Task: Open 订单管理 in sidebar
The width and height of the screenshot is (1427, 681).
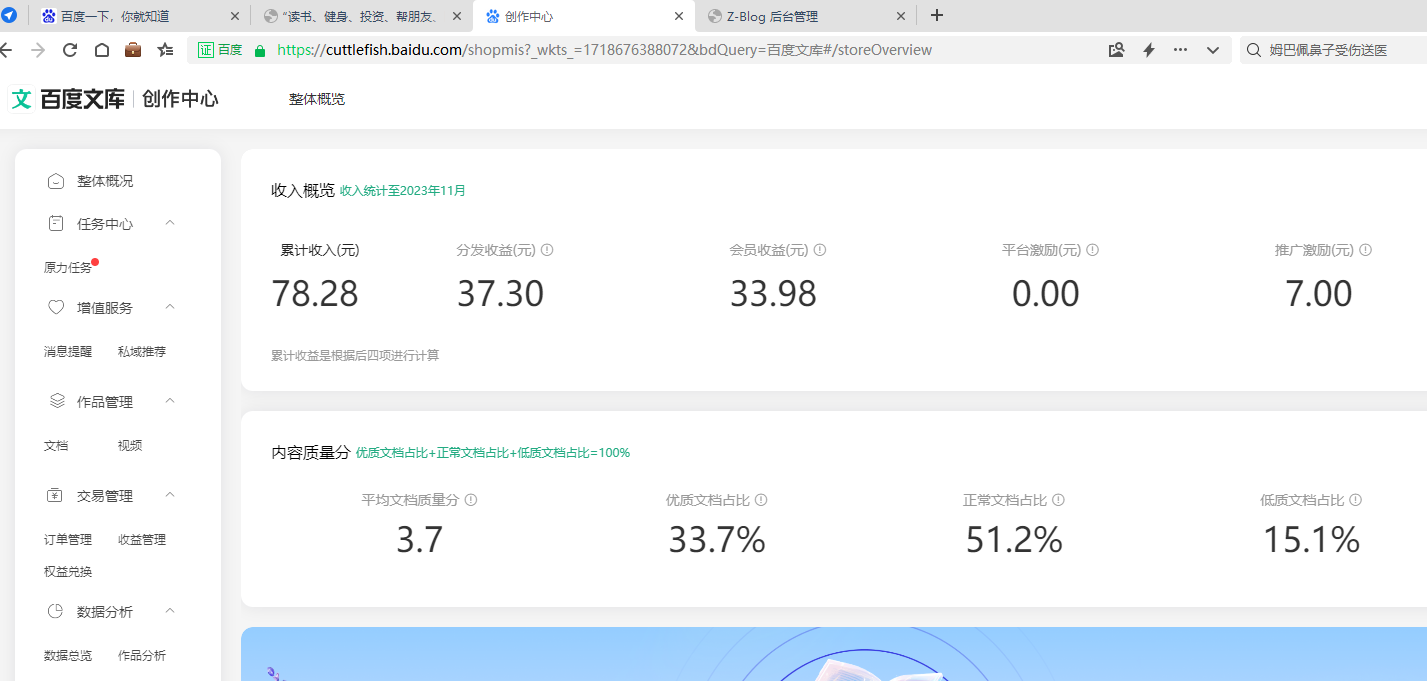Action: [x=68, y=540]
